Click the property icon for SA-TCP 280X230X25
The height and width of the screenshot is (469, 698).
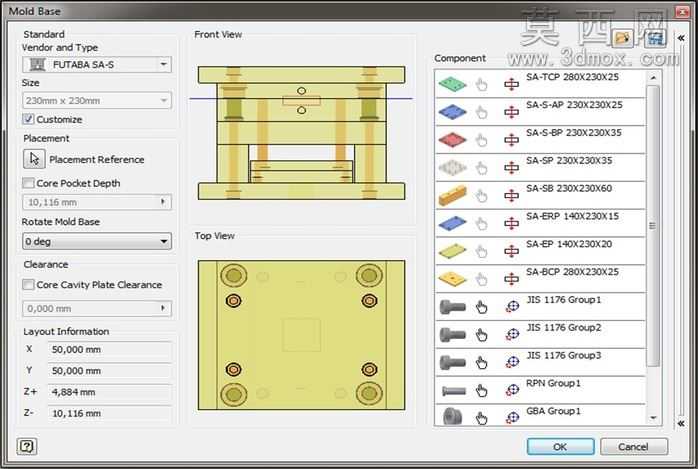pos(511,84)
